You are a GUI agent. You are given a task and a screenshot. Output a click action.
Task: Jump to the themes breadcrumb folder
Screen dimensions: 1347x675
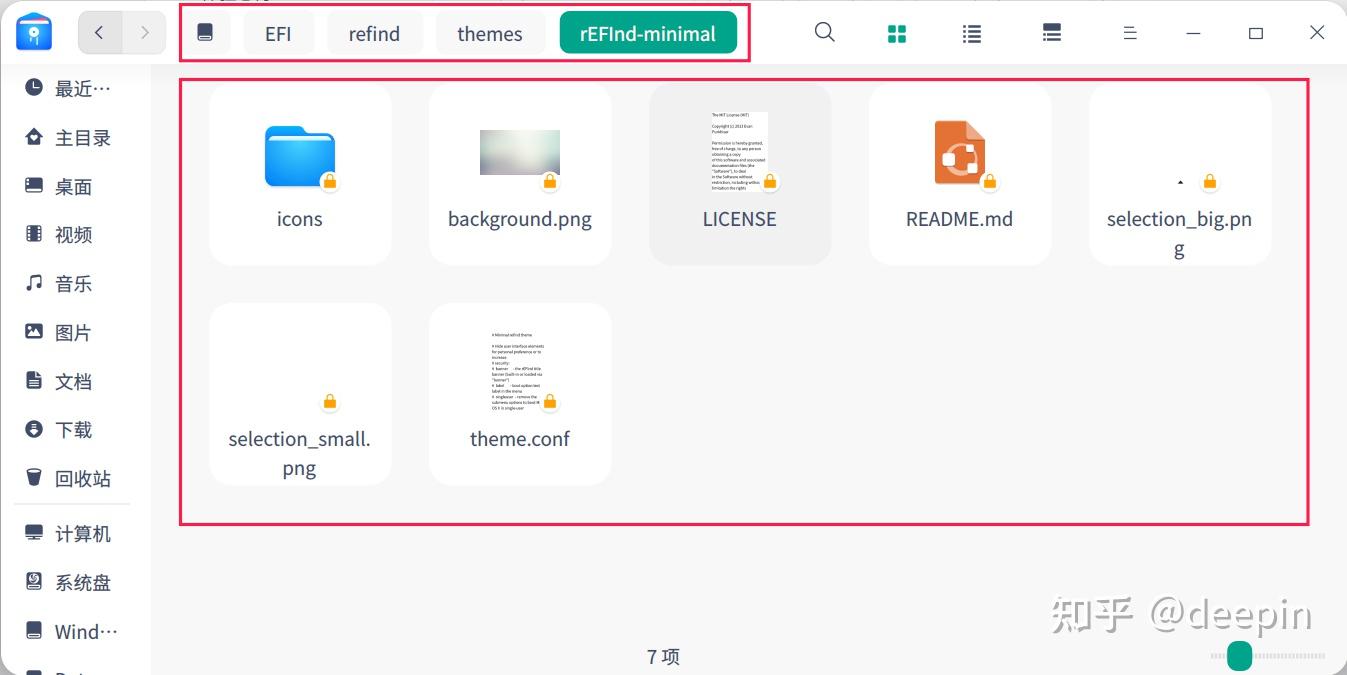(x=489, y=33)
